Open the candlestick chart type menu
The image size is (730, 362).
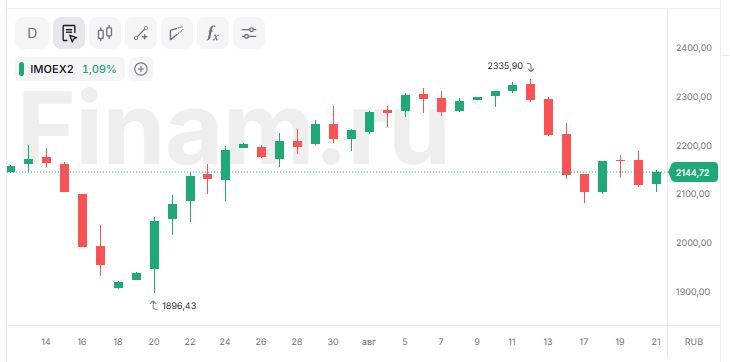coord(105,33)
